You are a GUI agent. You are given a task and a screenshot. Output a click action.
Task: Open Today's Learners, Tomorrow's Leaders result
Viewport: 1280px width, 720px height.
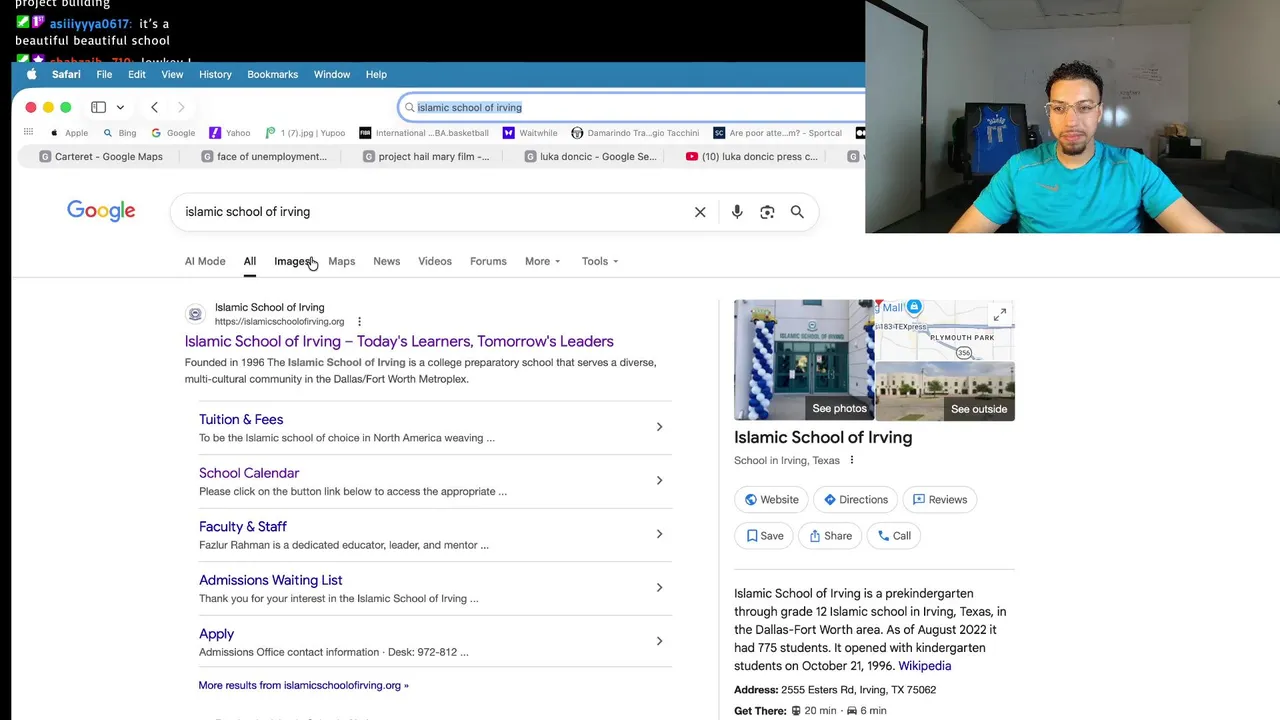pyautogui.click(x=399, y=341)
